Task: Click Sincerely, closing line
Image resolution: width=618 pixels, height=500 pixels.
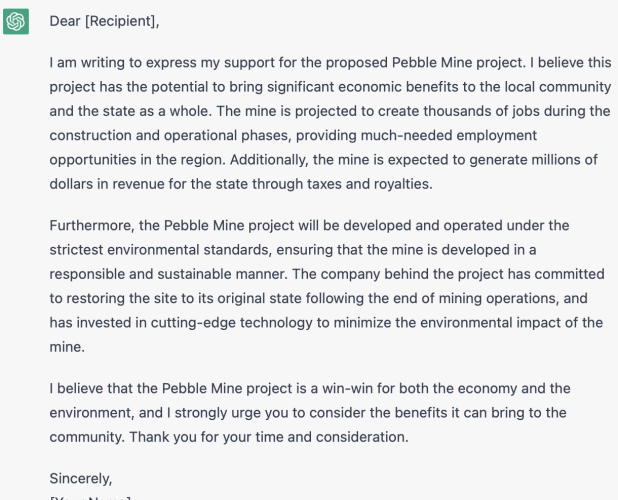Action: tap(81, 478)
